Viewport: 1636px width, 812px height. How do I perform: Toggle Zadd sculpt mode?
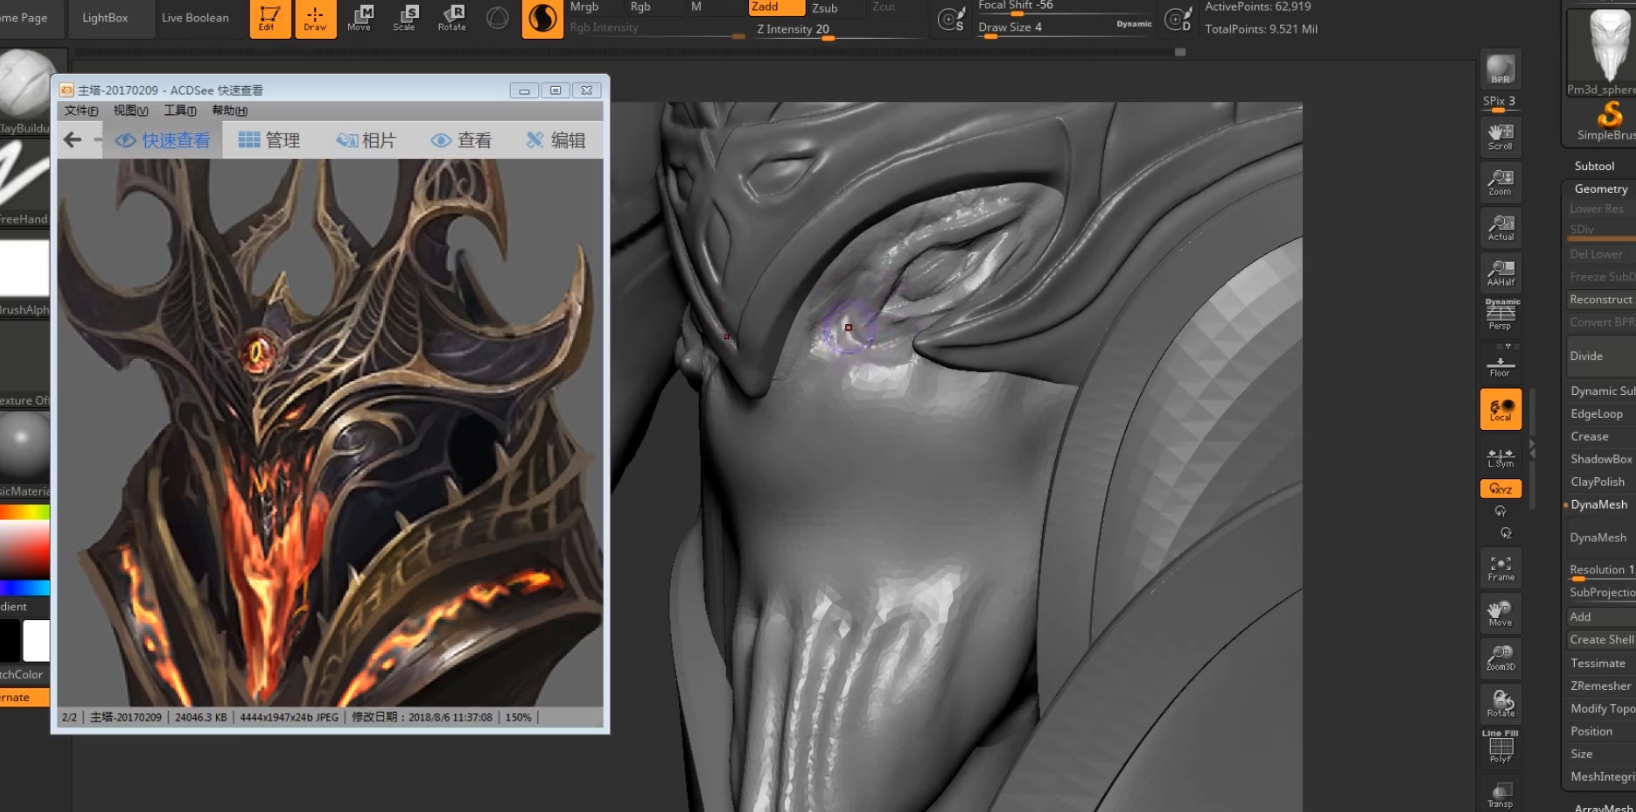[x=777, y=7]
